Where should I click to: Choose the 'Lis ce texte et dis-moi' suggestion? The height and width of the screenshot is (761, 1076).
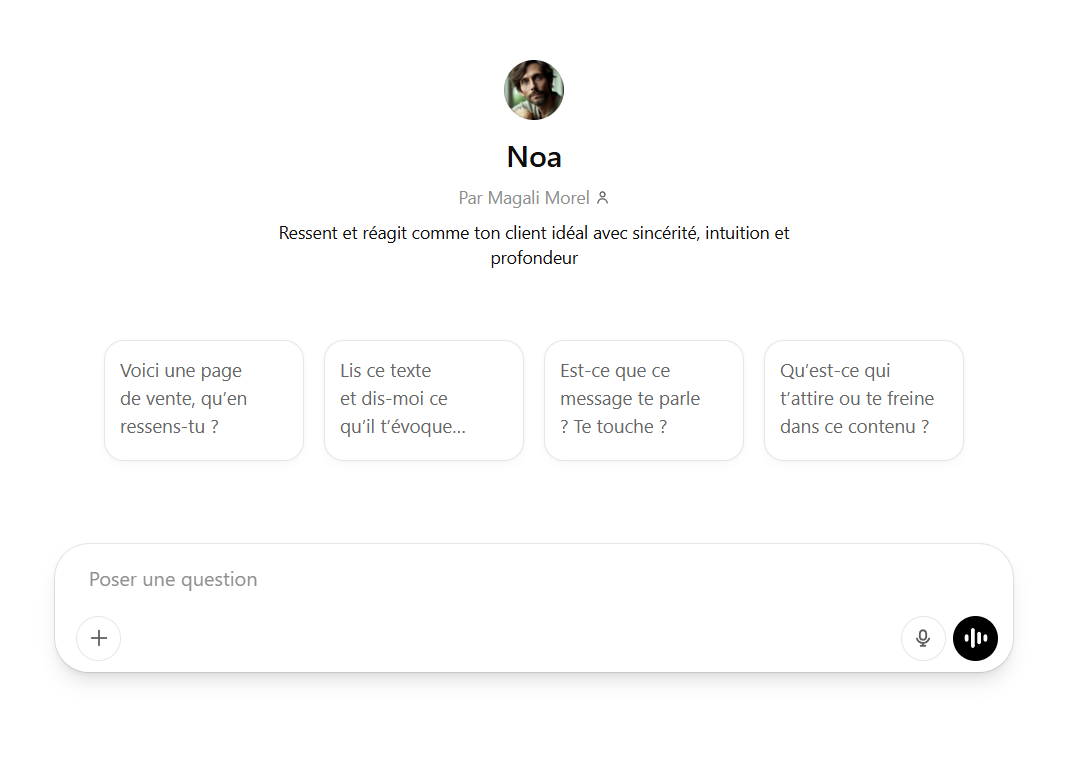[x=424, y=400]
